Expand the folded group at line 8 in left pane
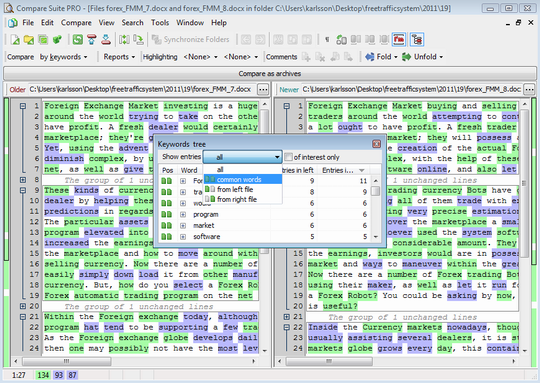 coord(23,180)
